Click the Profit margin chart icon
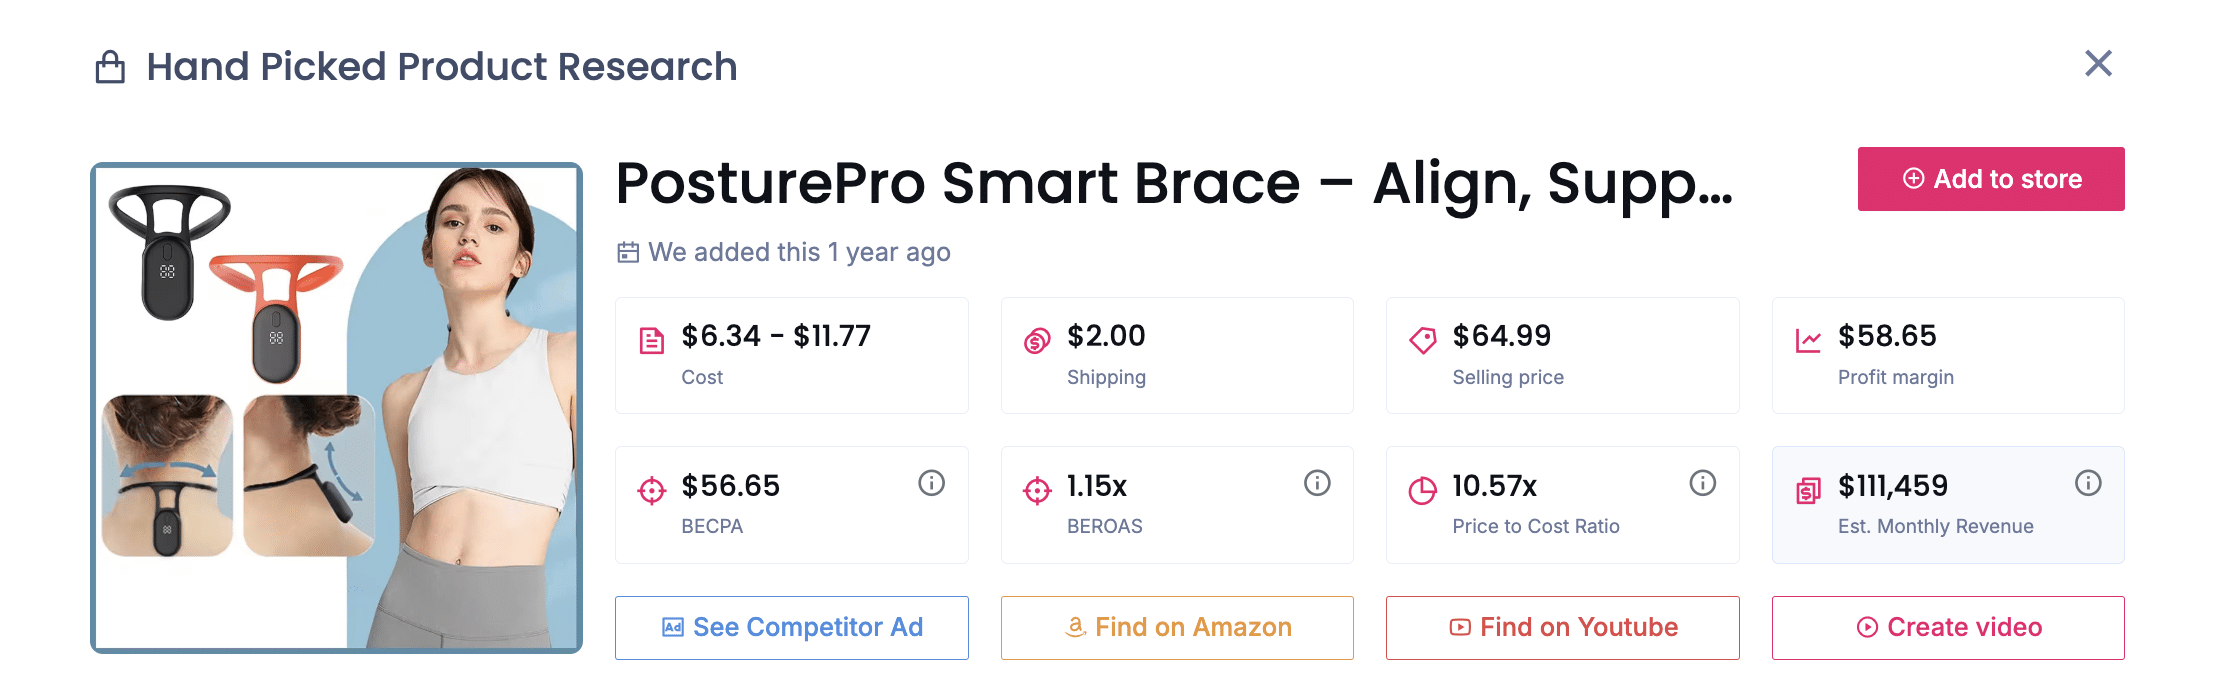Viewport: 2216px width, 678px height. 1809,339
